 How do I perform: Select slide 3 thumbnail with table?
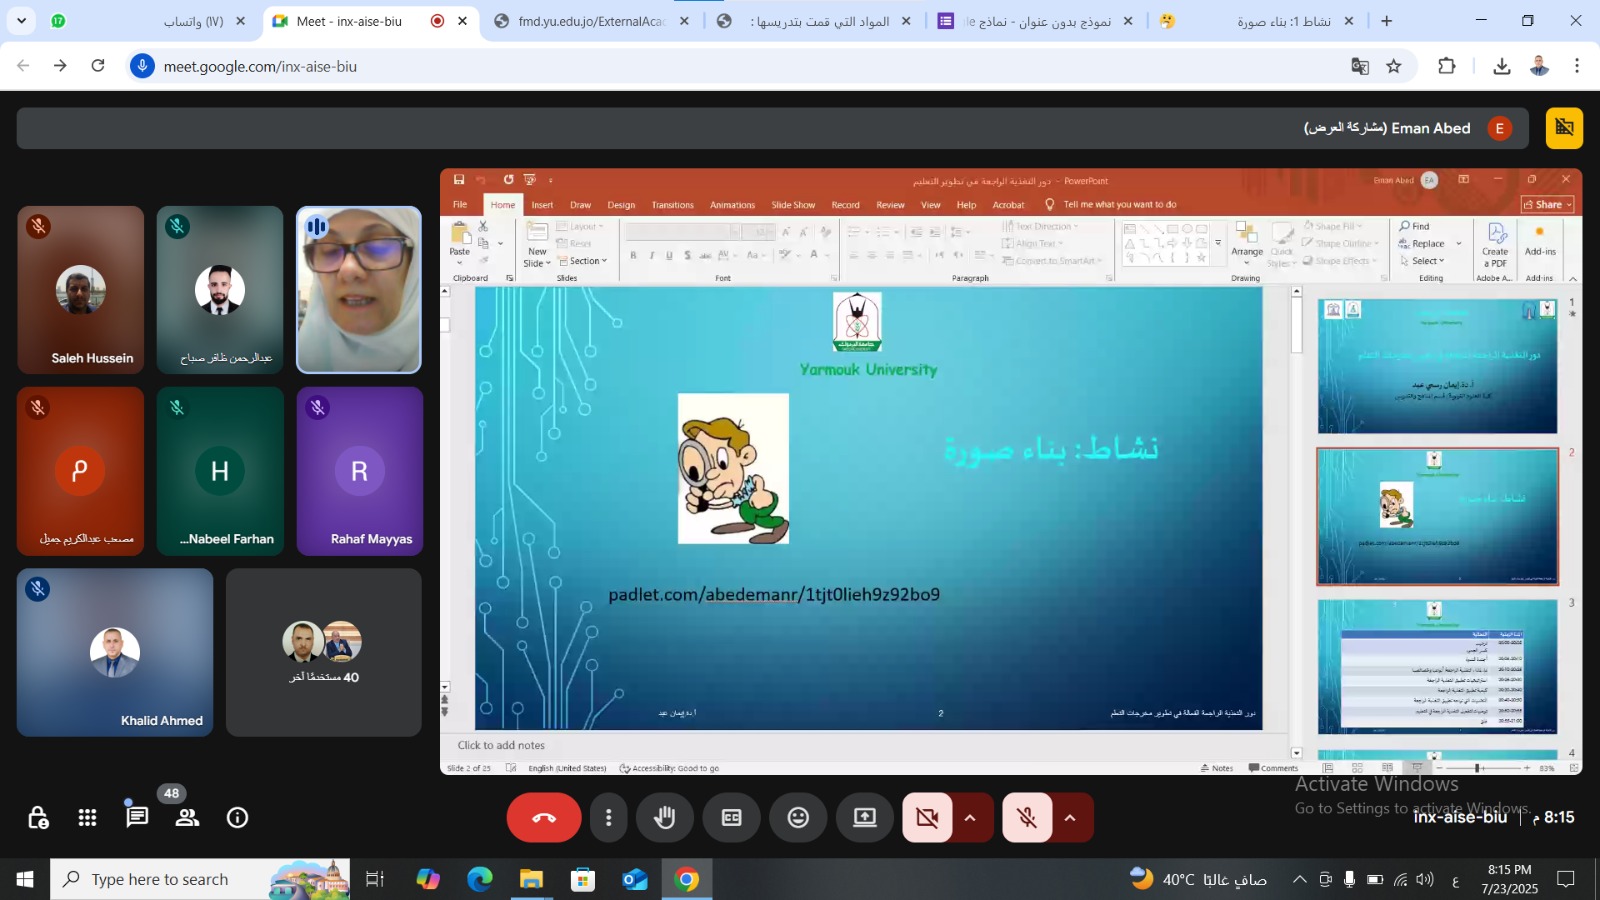coord(1437,667)
